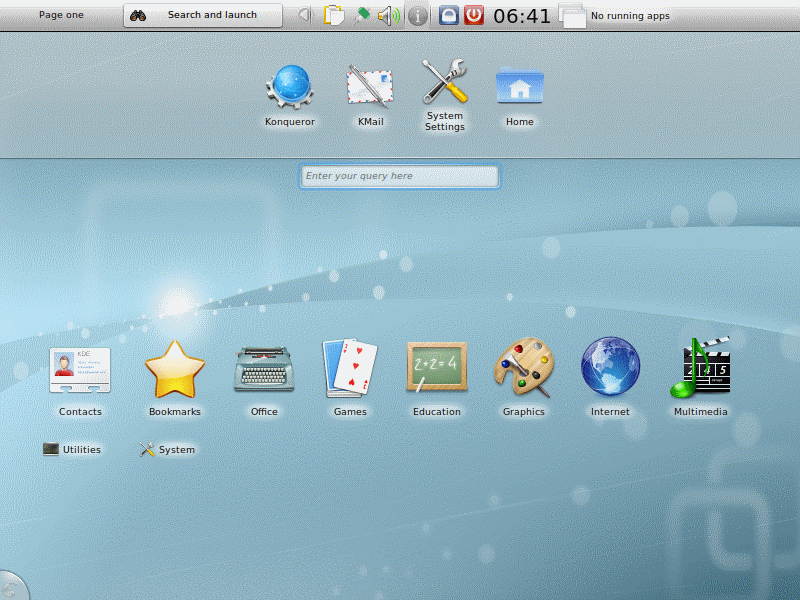Toggle the speaker volume control in tray

[388, 15]
